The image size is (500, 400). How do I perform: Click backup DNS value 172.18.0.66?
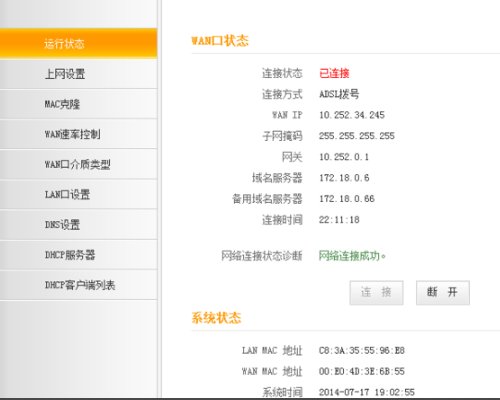click(x=347, y=199)
